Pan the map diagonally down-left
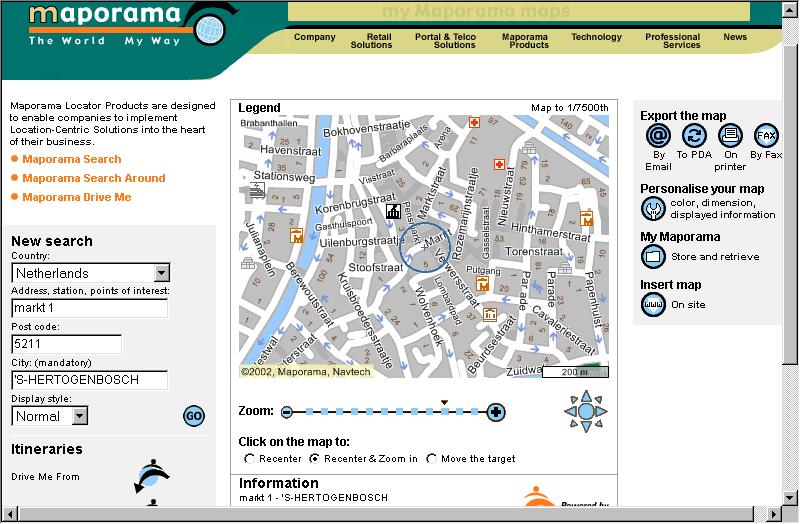 [x=574, y=423]
